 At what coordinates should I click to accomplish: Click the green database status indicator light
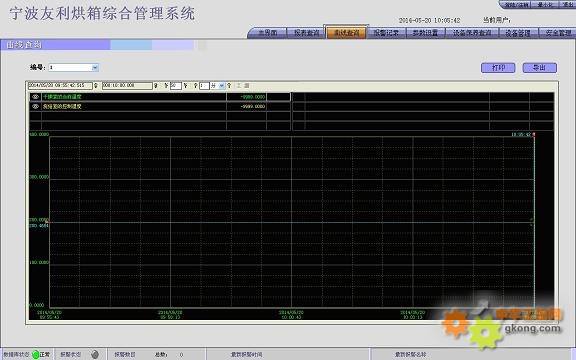click(x=36, y=354)
